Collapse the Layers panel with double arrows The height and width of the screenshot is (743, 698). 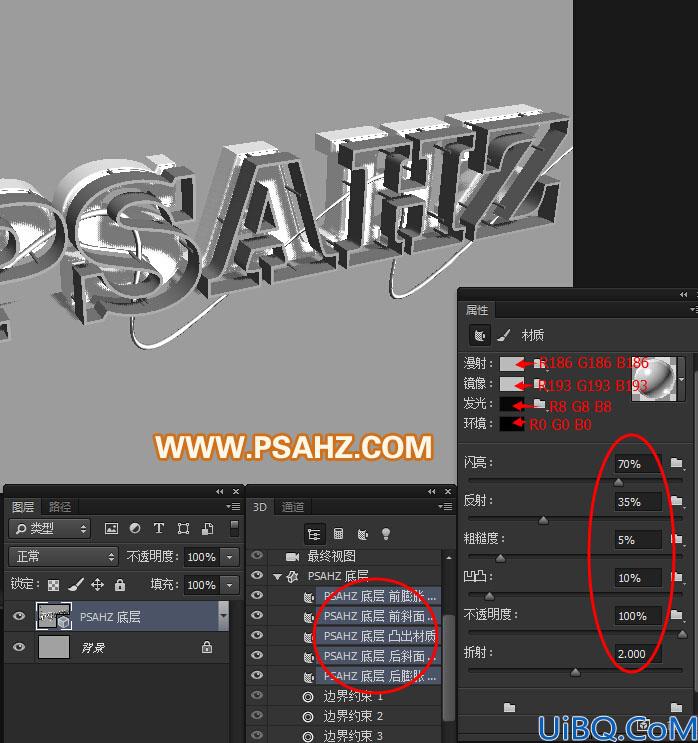(219, 491)
